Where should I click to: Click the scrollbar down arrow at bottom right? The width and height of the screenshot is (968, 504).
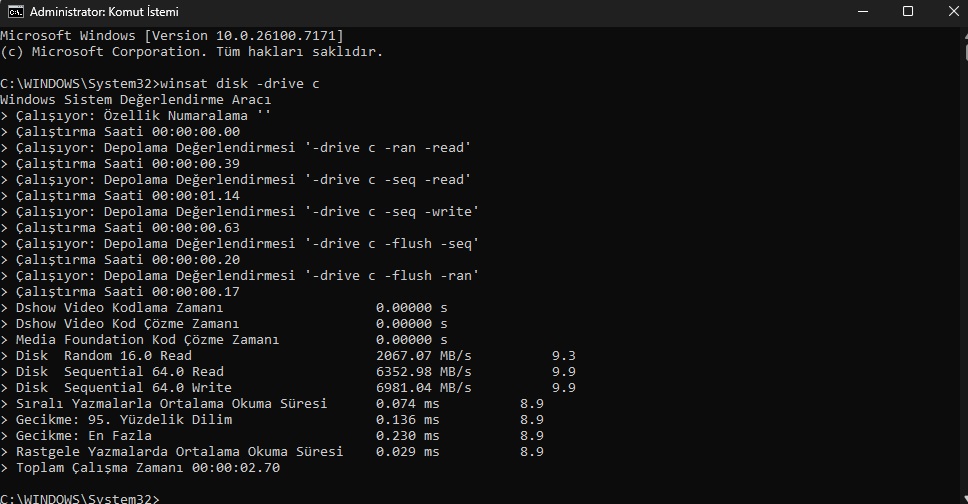click(x=966, y=498)
